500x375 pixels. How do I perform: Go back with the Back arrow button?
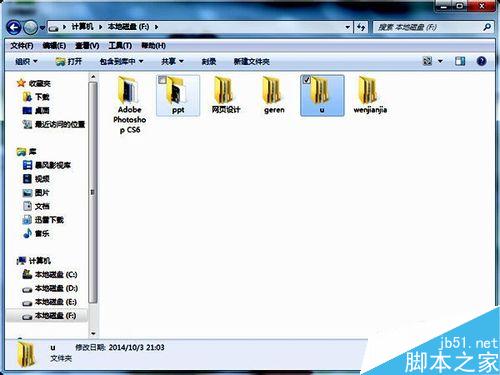coord(14,27)
